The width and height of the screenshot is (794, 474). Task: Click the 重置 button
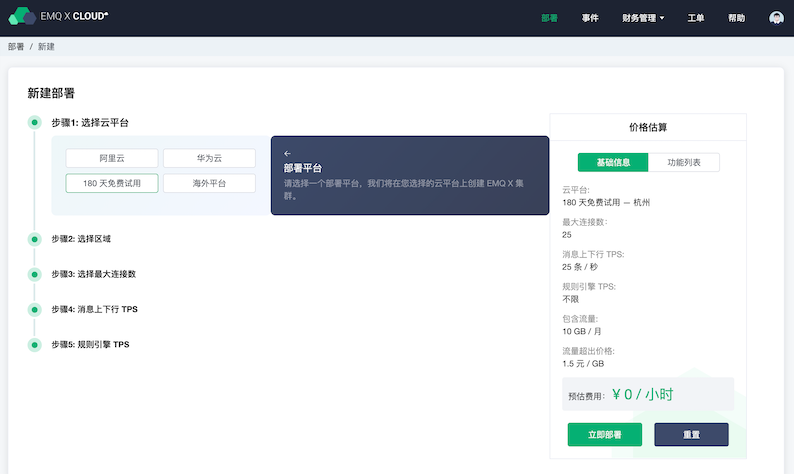691,434
